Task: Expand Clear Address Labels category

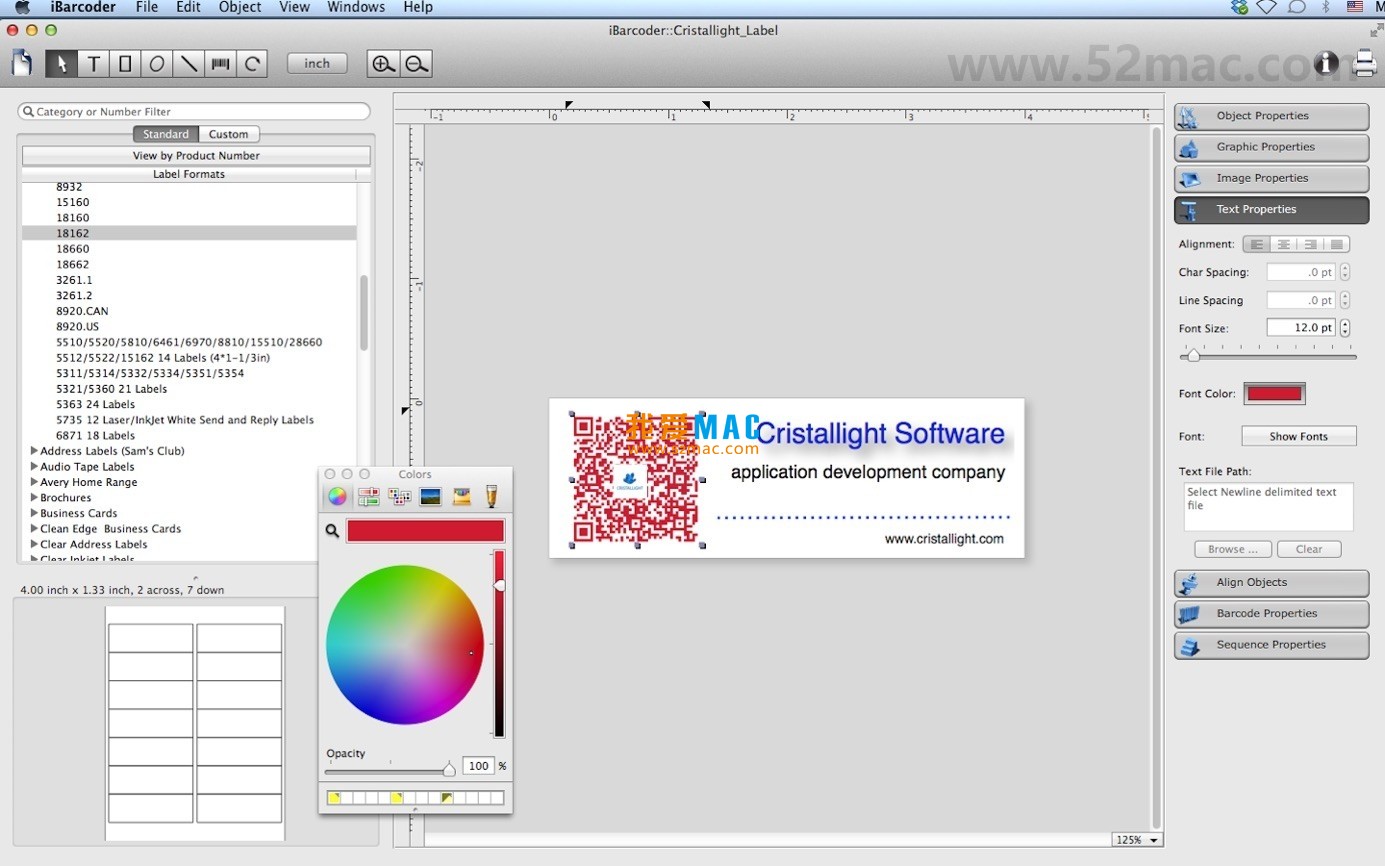Action: pyautogui.click(x=35, y=544)
